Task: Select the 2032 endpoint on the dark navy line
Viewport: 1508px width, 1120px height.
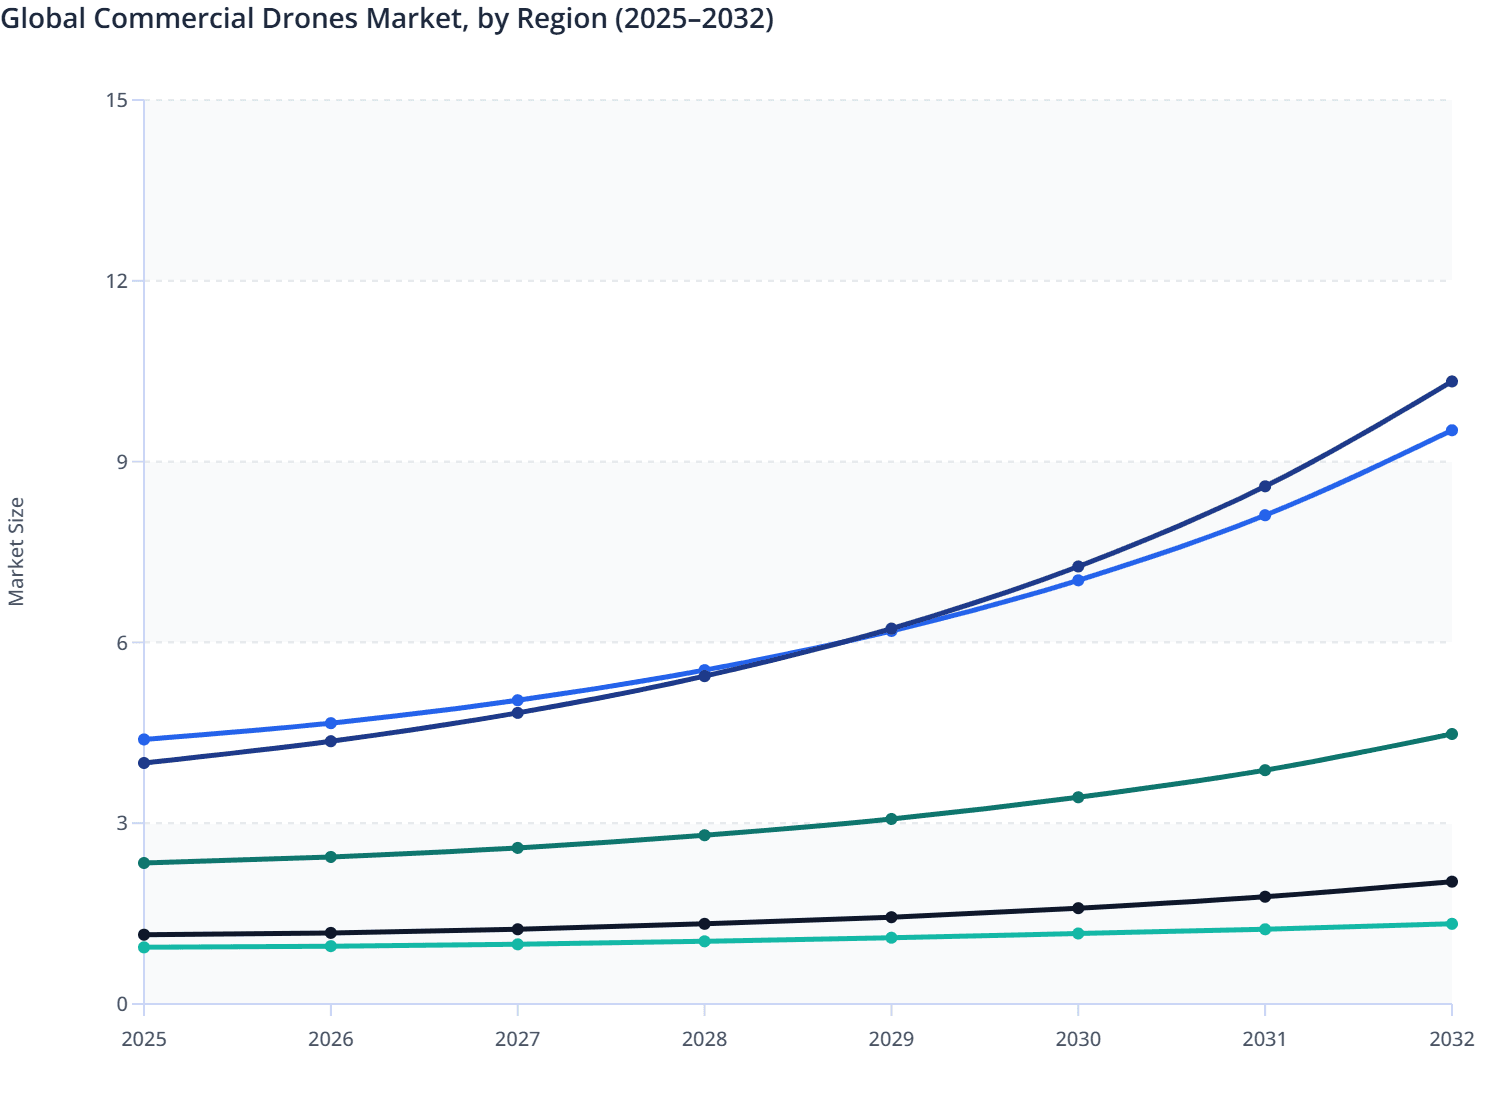Action: (x=1452, y=381)
